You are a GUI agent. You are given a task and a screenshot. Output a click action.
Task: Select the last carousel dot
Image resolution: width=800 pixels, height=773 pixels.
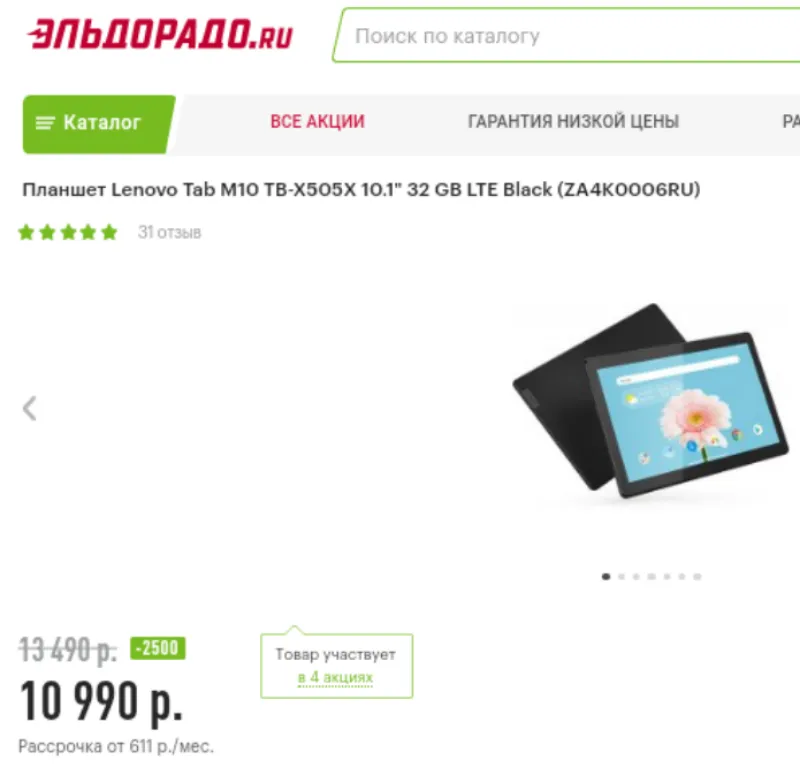coord(697,577)
